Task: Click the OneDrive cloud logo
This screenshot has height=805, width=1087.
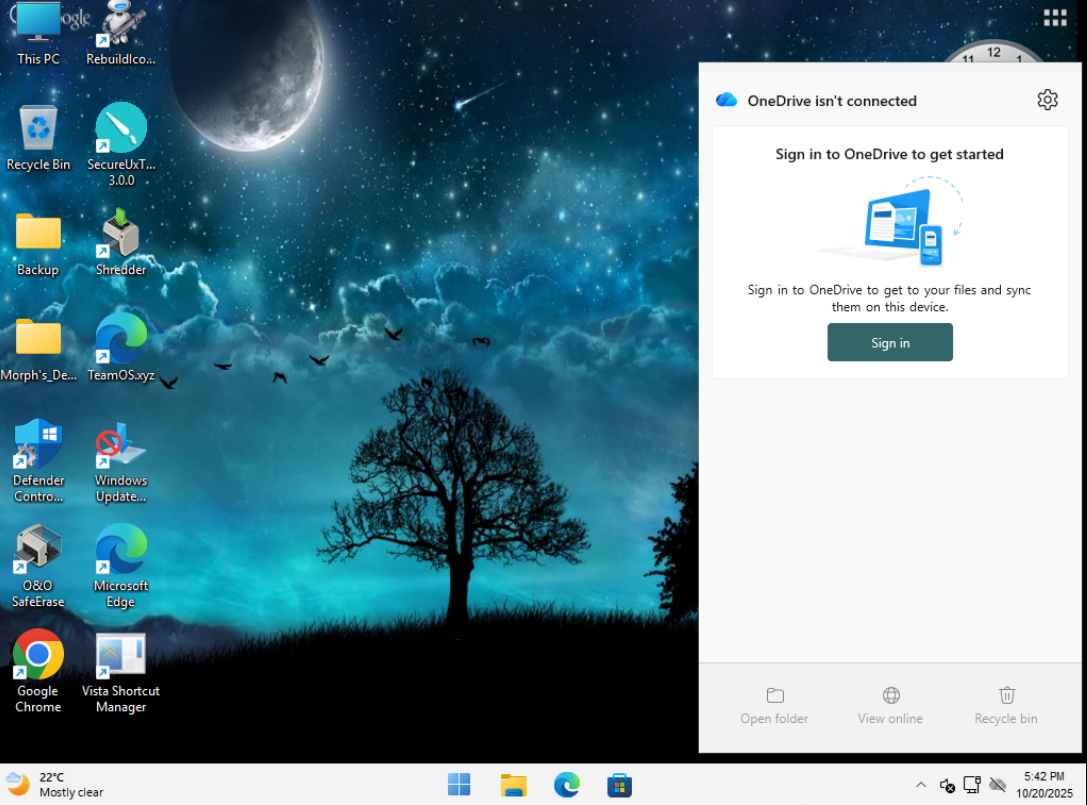Action: point(727,100)
